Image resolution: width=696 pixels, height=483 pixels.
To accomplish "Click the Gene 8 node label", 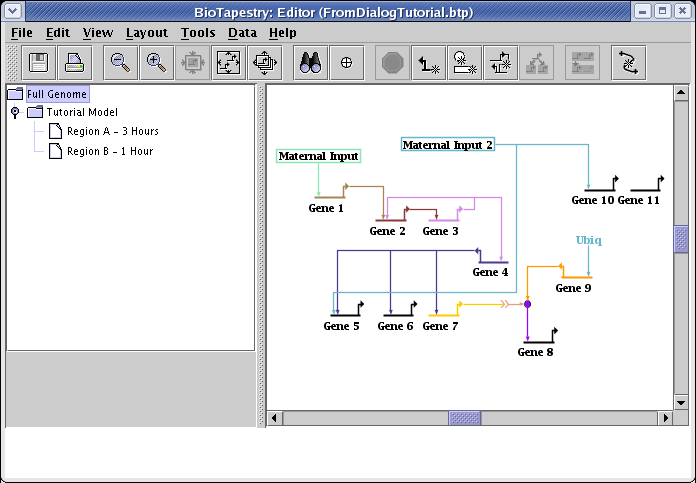I will point(535,352).
